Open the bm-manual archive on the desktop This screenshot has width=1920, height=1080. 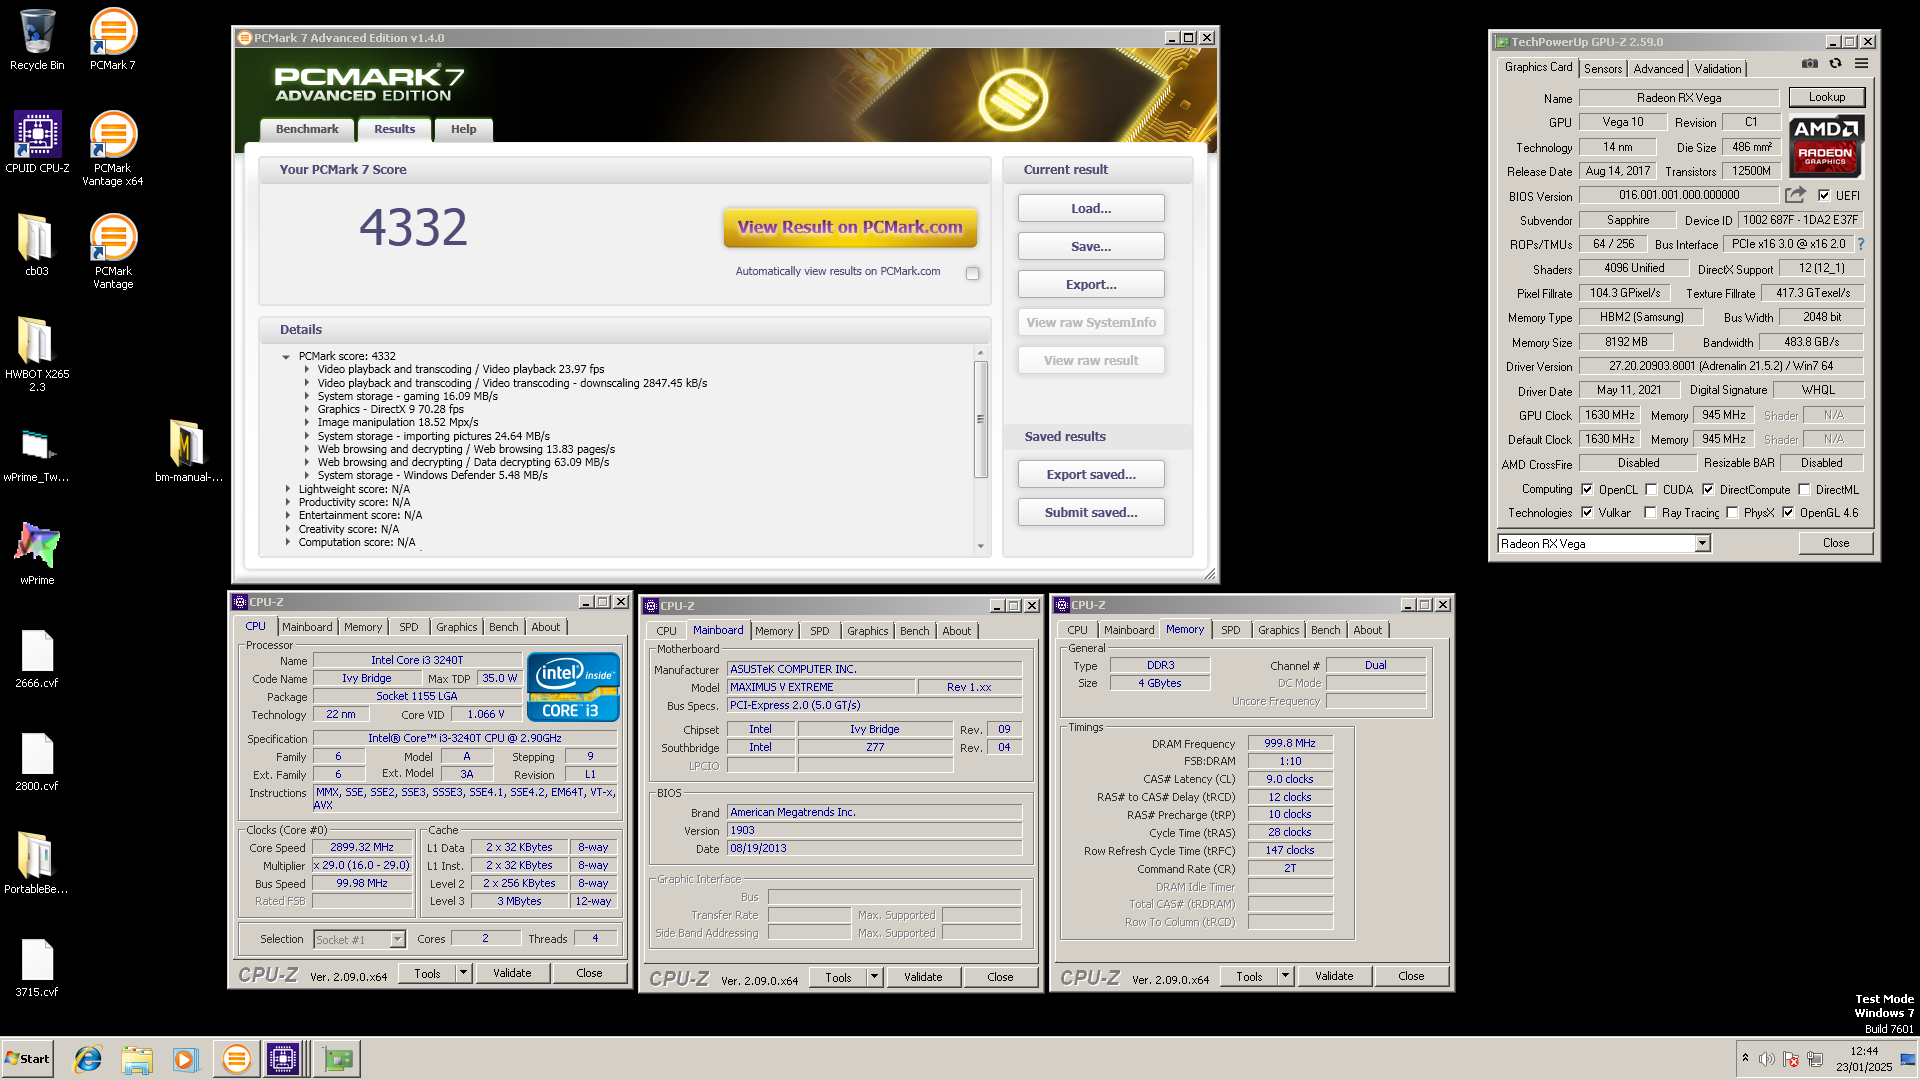click(x=188, y=452)
